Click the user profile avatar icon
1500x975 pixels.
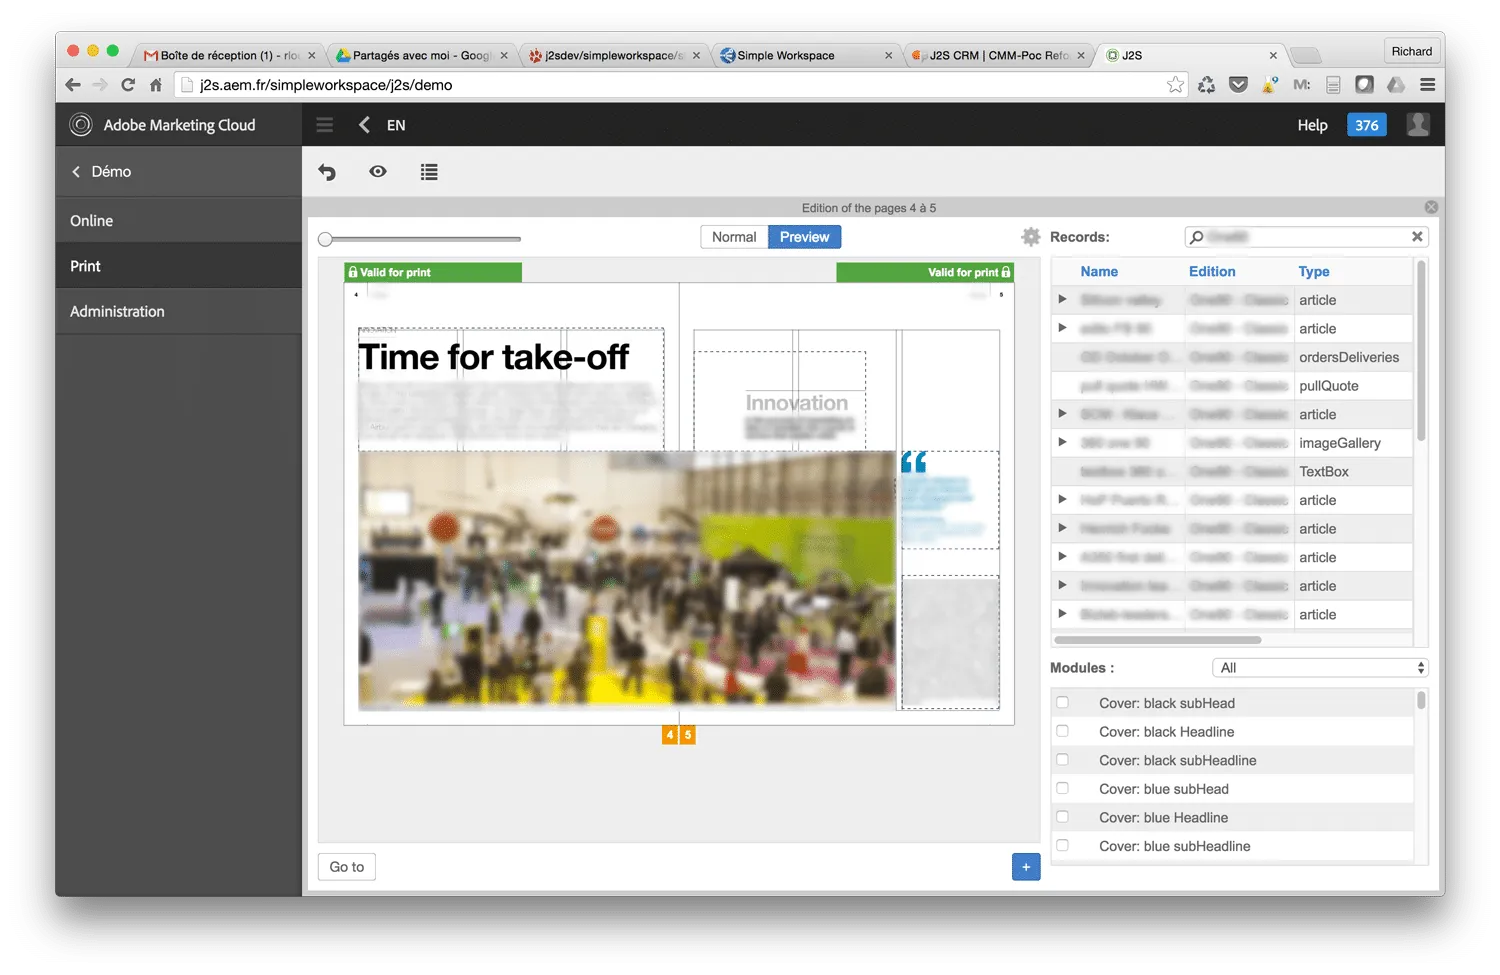1417,125
